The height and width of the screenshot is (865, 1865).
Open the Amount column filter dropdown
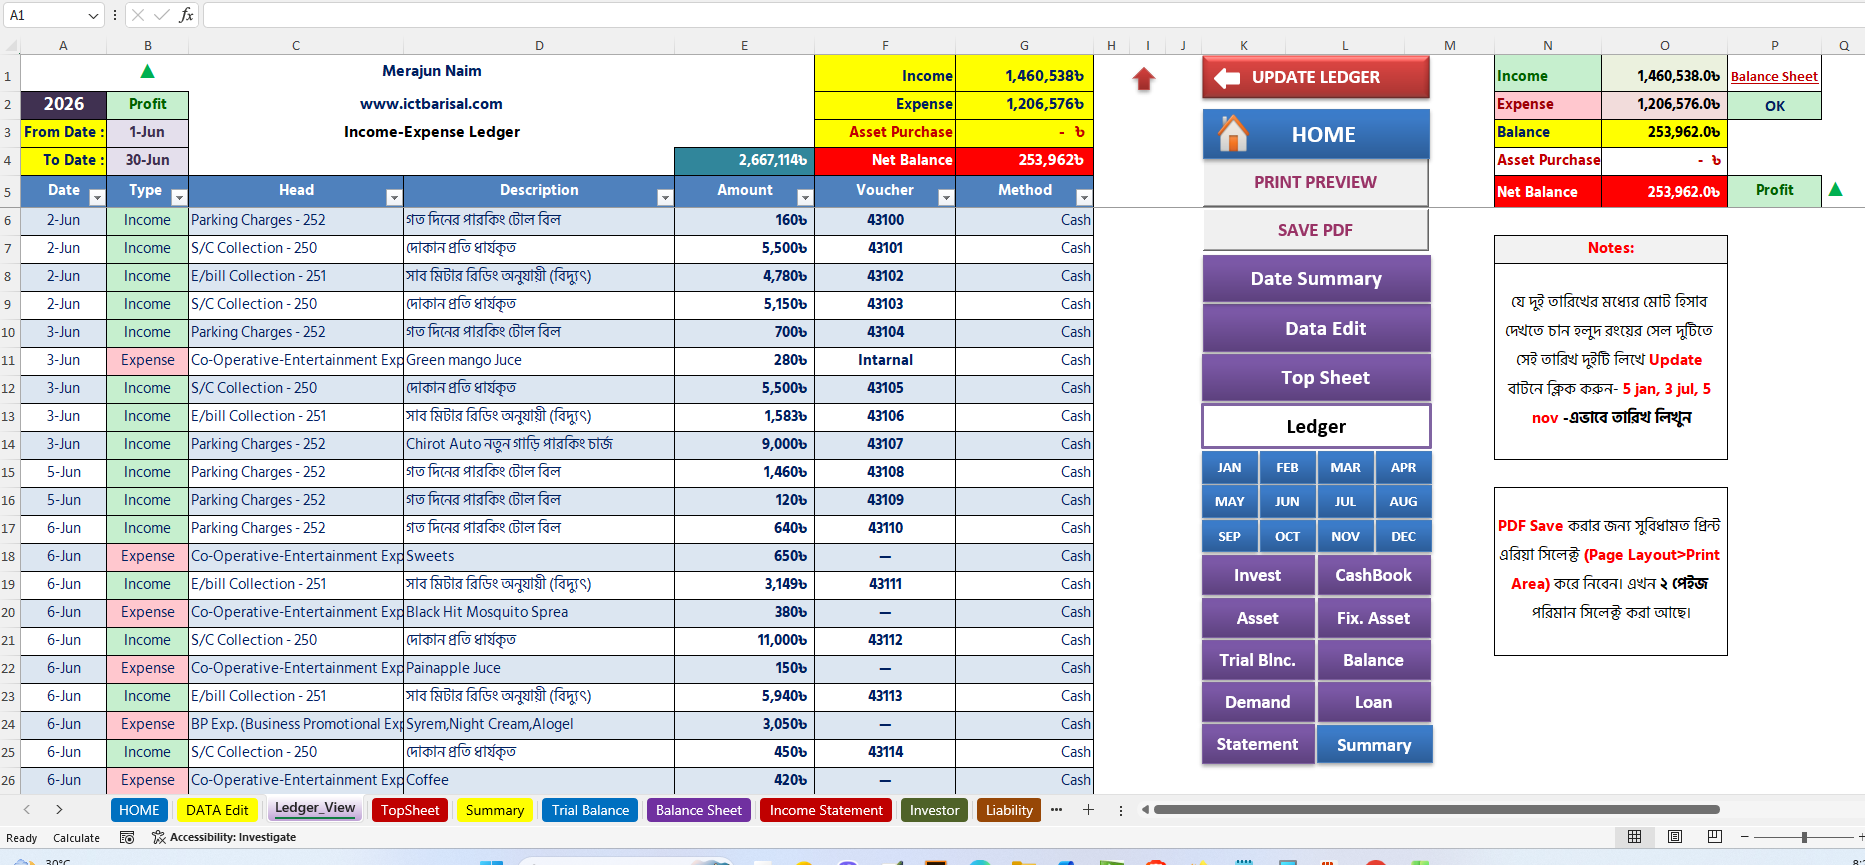[x=805, y=197]
